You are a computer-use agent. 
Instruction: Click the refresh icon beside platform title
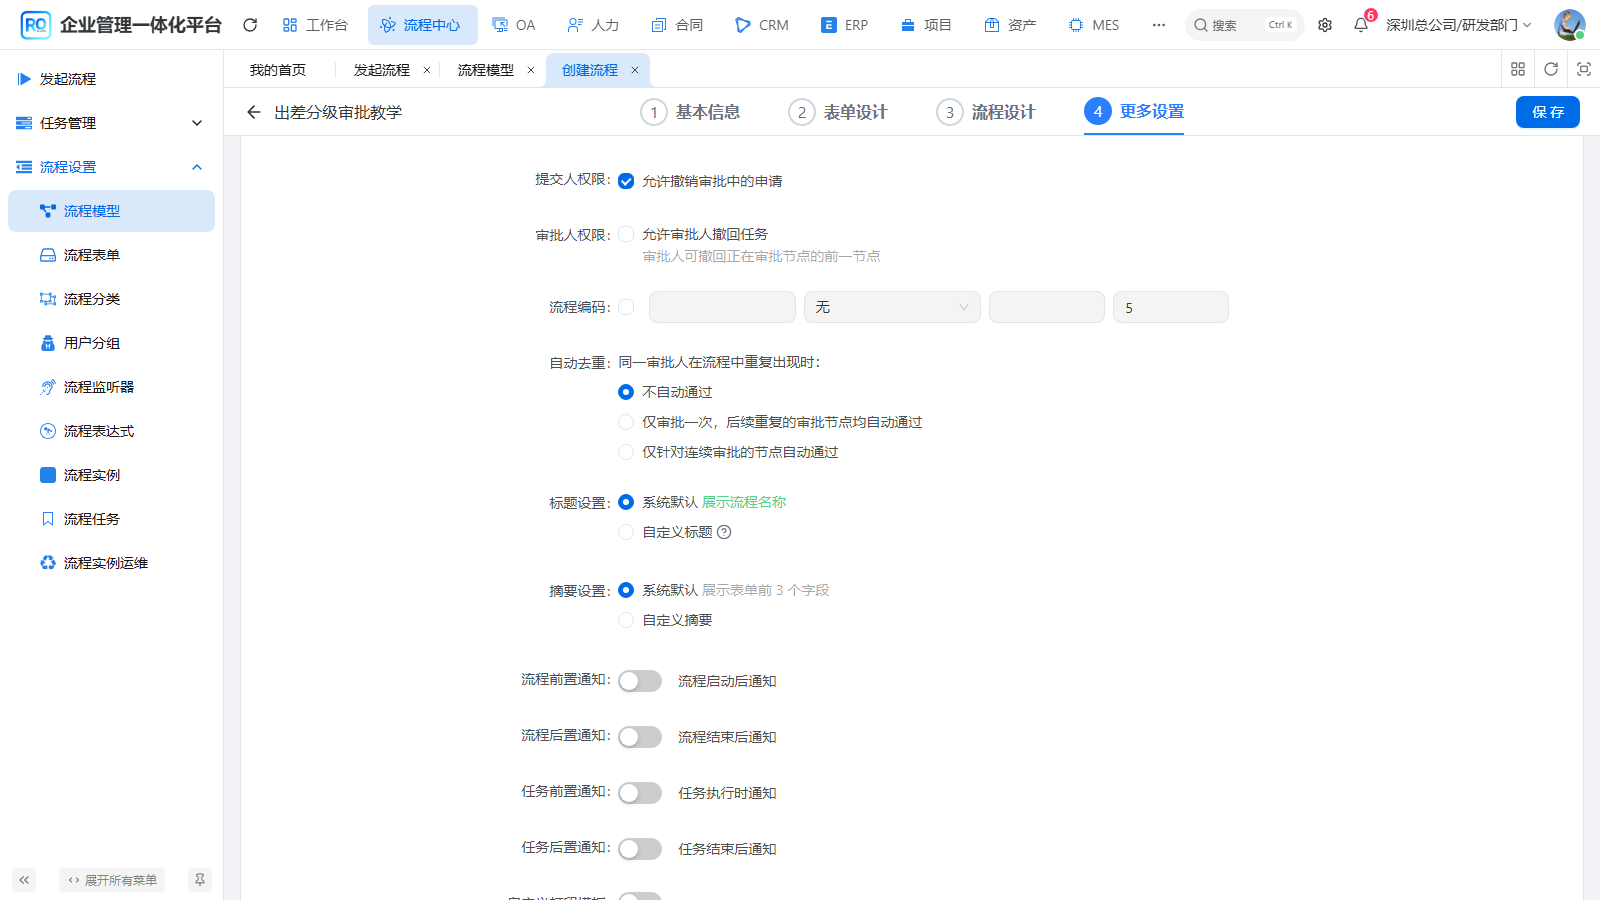point(250,25)
